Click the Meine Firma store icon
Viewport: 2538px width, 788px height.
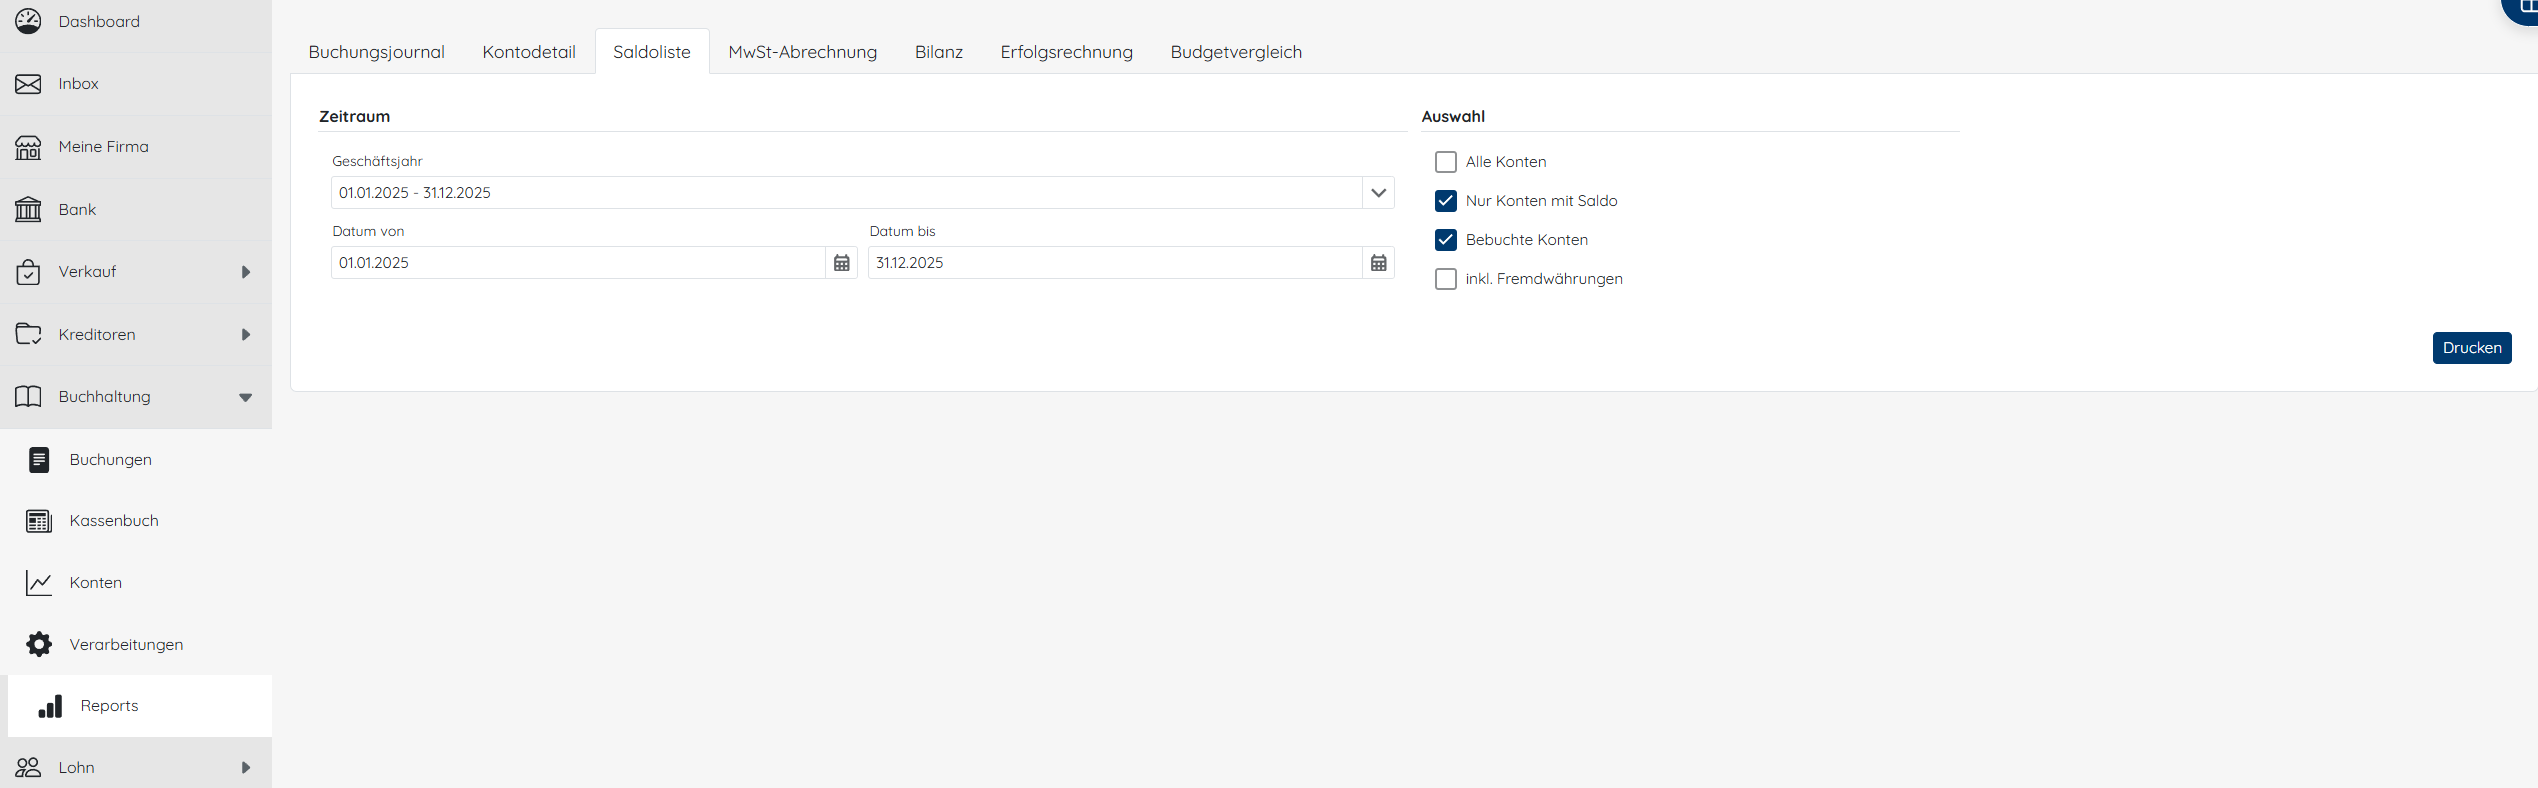tap(28, 147)
